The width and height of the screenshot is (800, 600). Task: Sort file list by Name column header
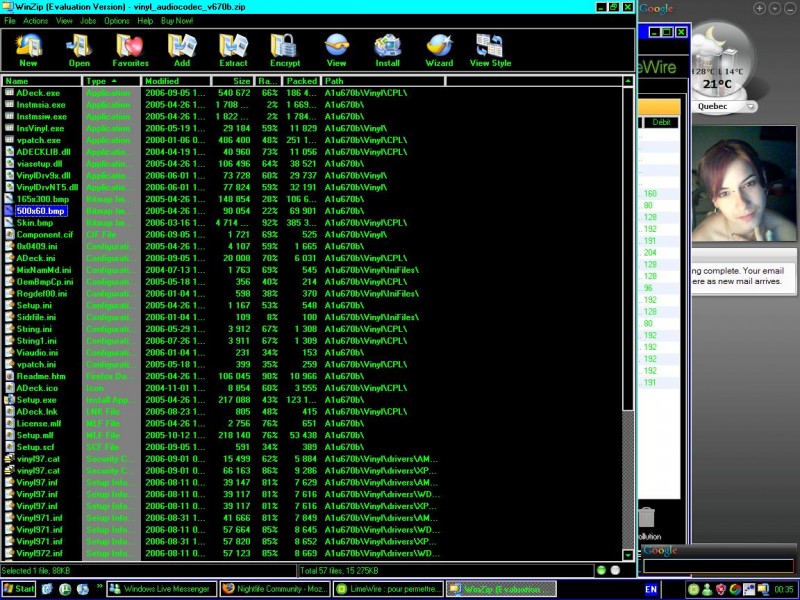click(x=41, y=81)
